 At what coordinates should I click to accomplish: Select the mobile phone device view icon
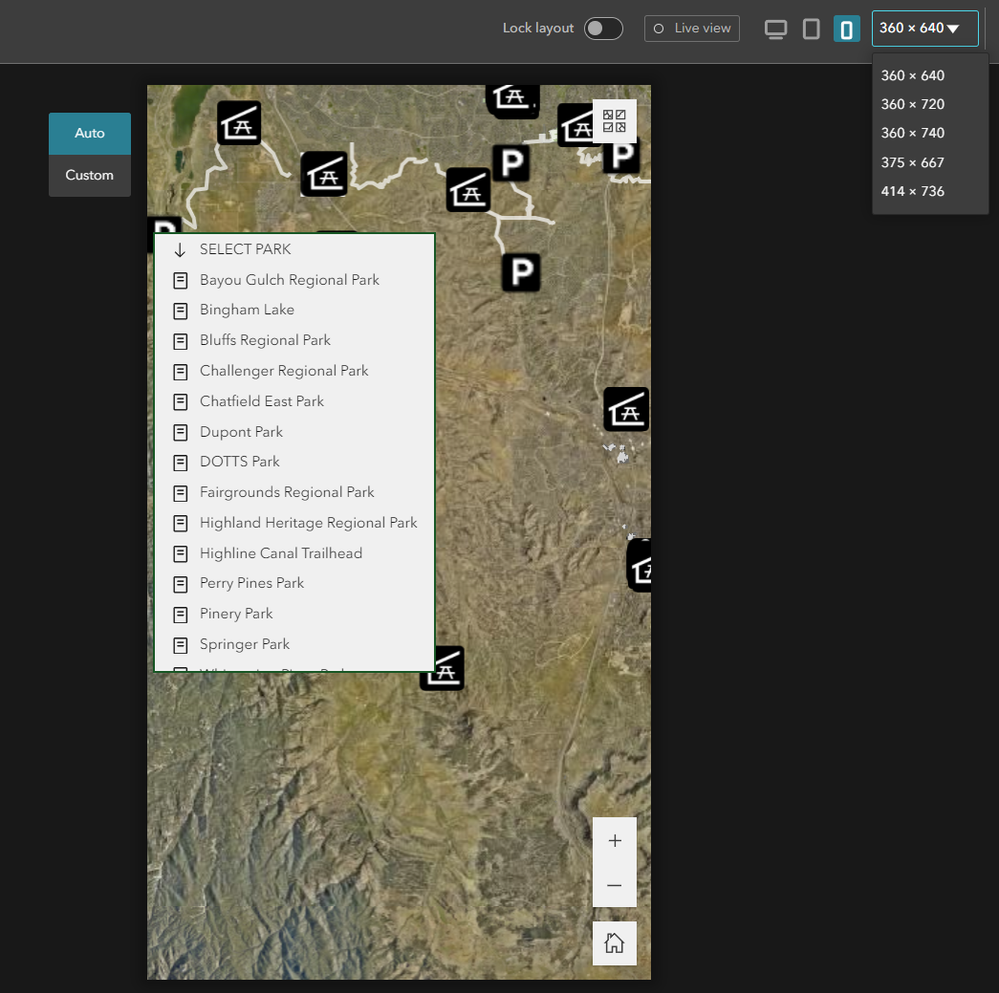(x=846, y=29)
